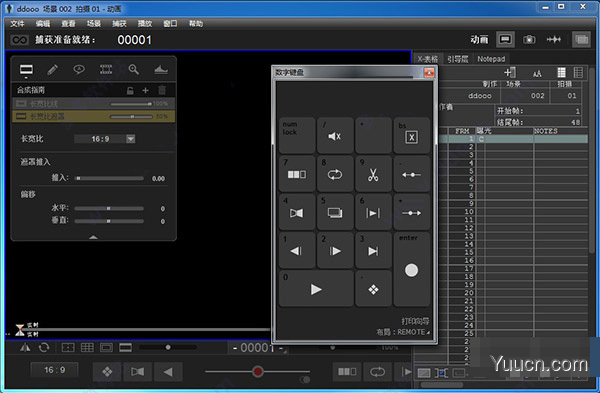Adjust the 垂直 vertical offset slider

click(x=109, y=221)
